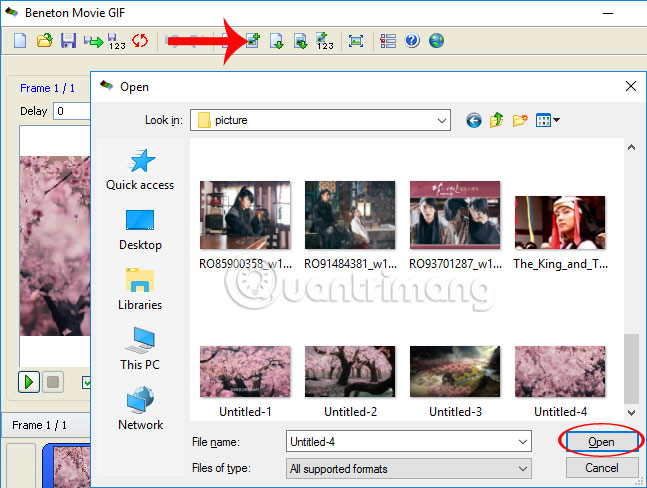The width and height of the screenshot is (647, 488).
Task: Click the red reload arrows icon
Action: point(140,40)
